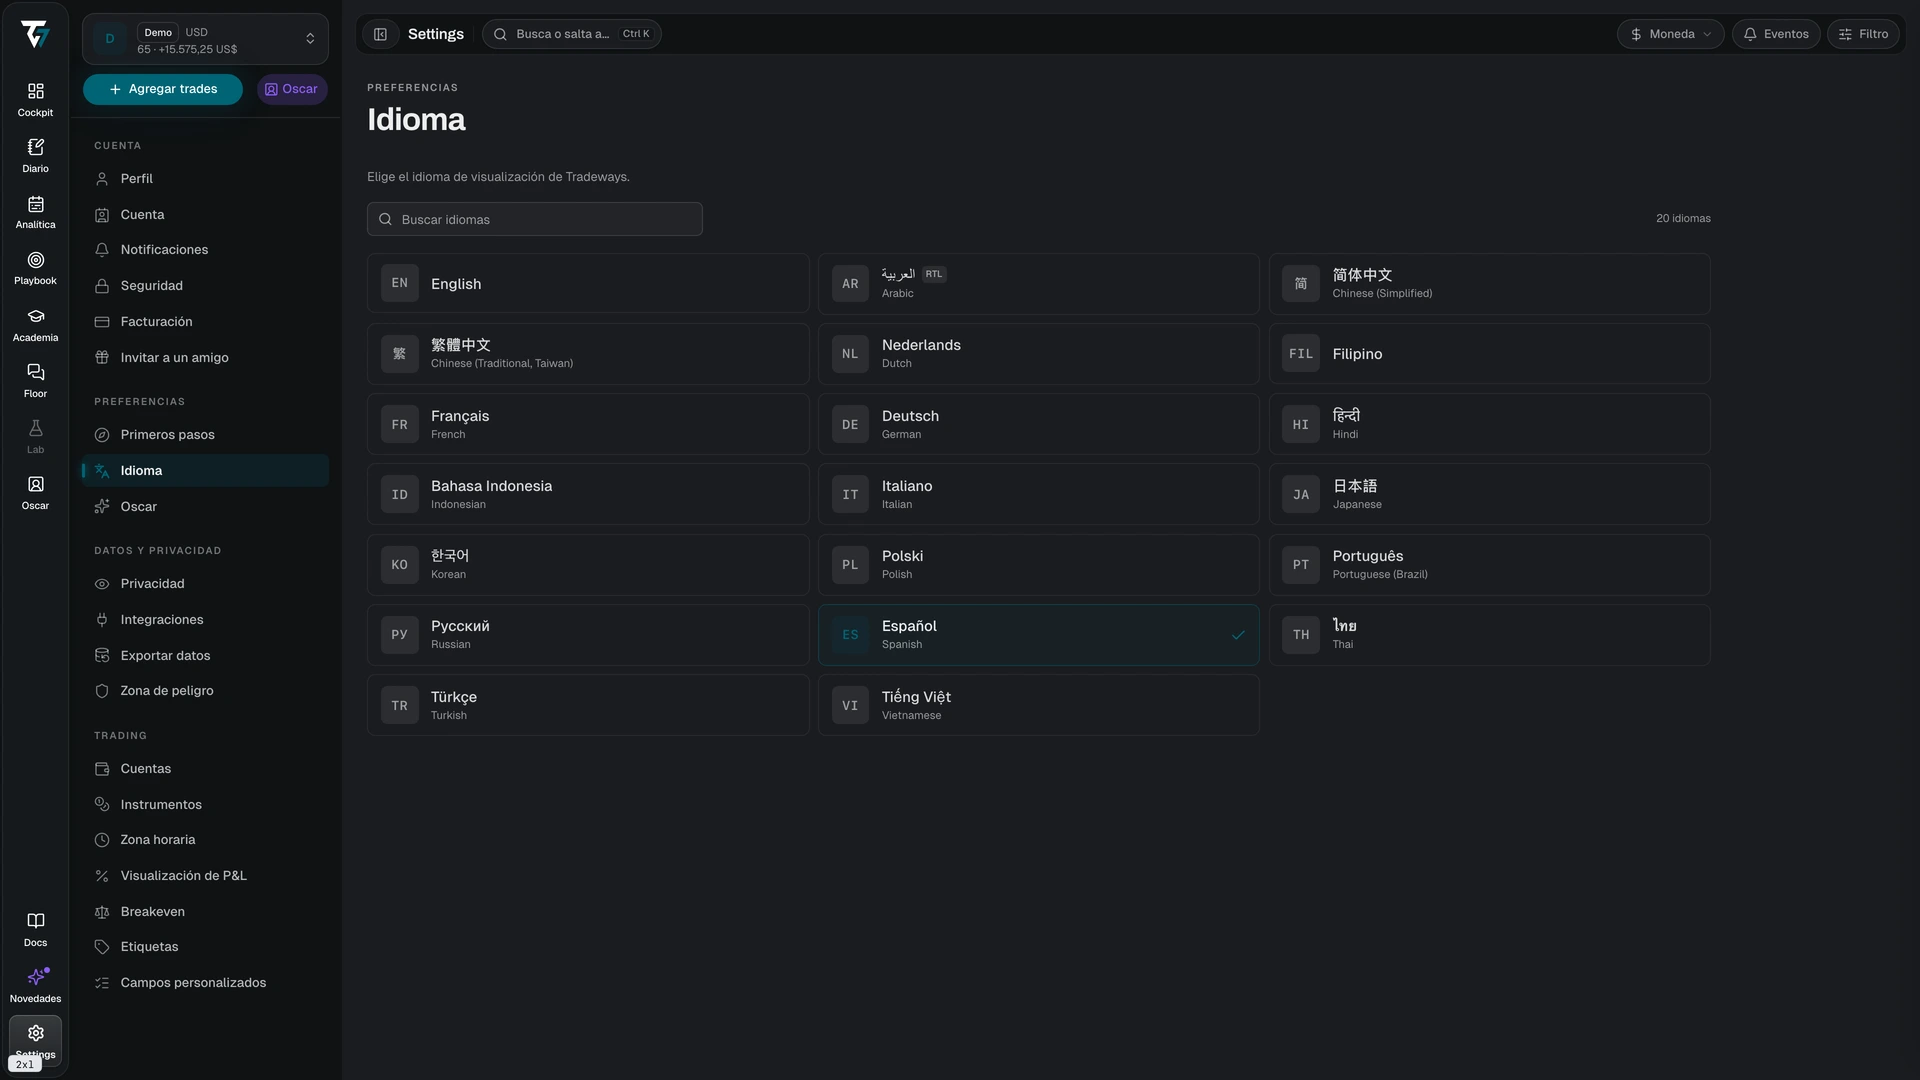This screenshot has height=1080, width=1920.
Task: Open Campos personalizados settings
Action: pos(205,983)
